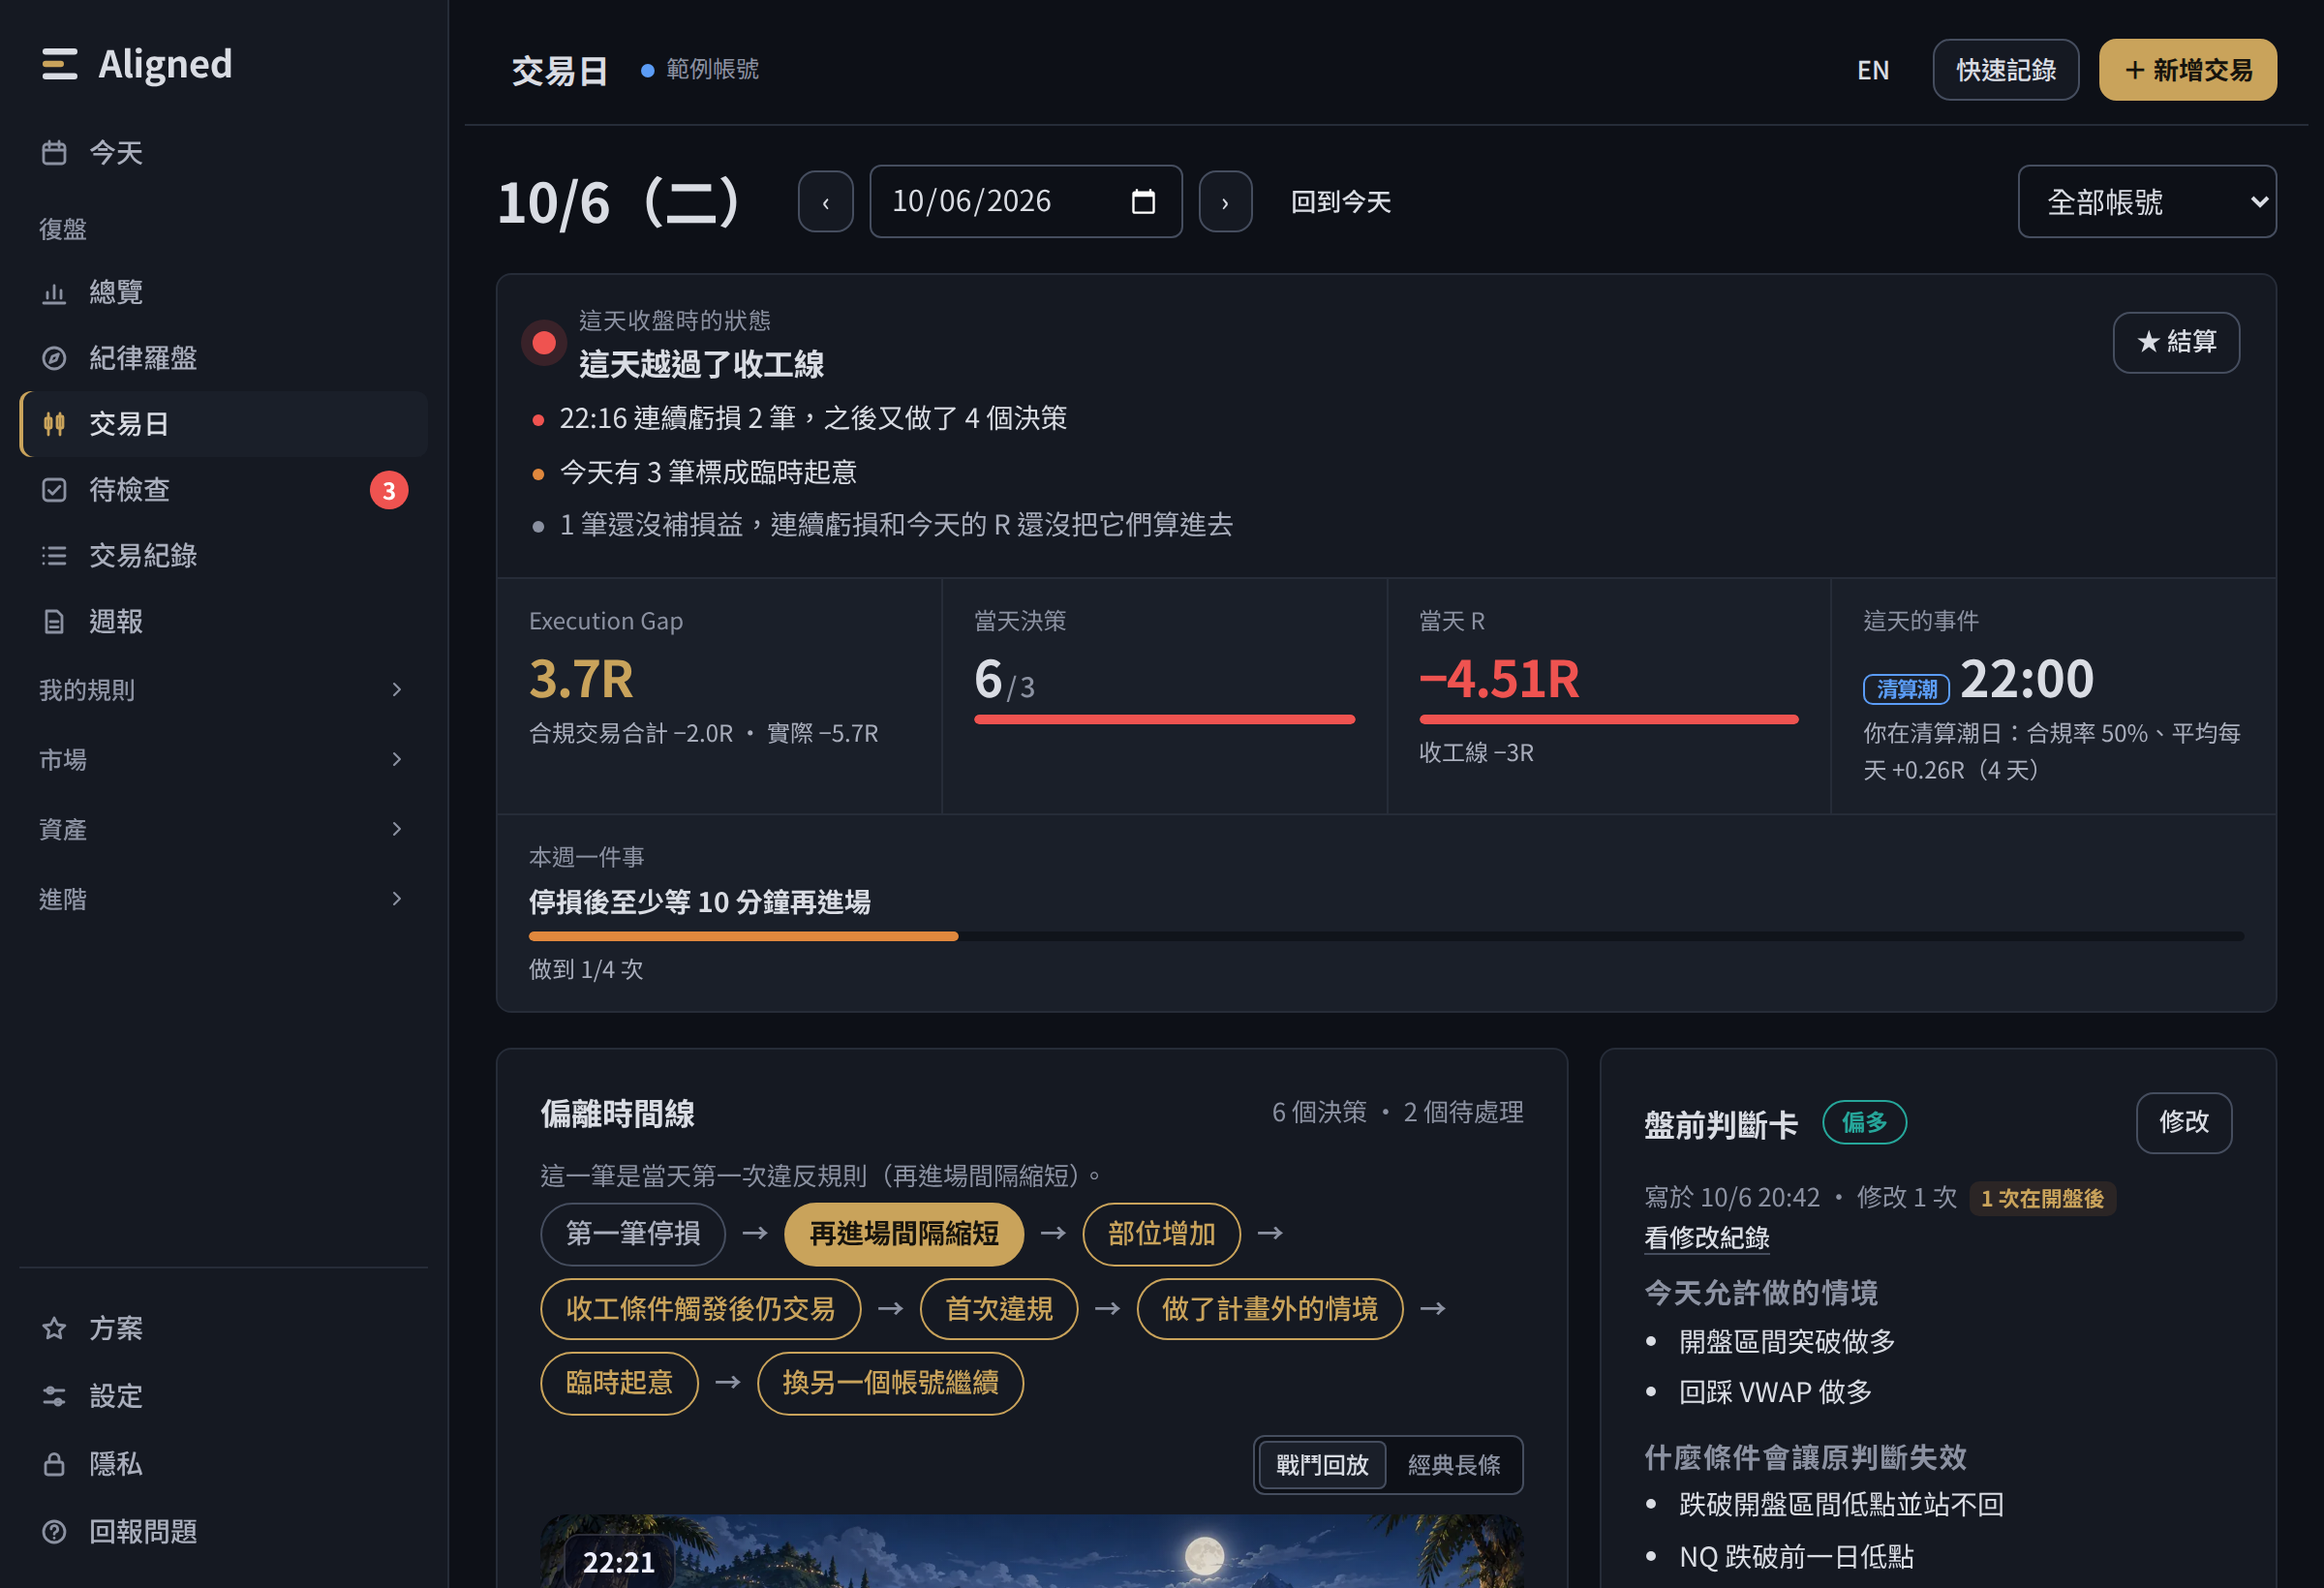Click the 10/06/2026 date input field
Image resolution: width=2324 pixels, height=1588 pixels.
coord(1026,202)
